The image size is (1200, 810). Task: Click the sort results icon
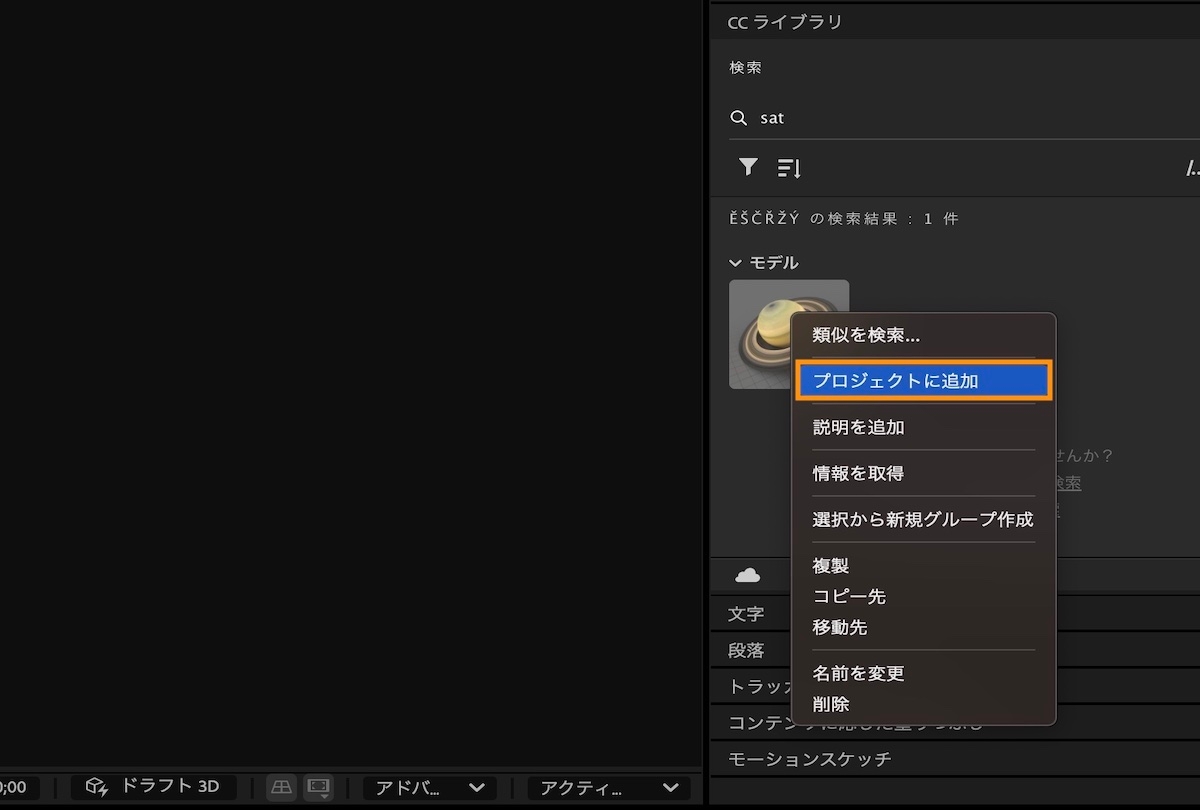click(x=788, y=167)
